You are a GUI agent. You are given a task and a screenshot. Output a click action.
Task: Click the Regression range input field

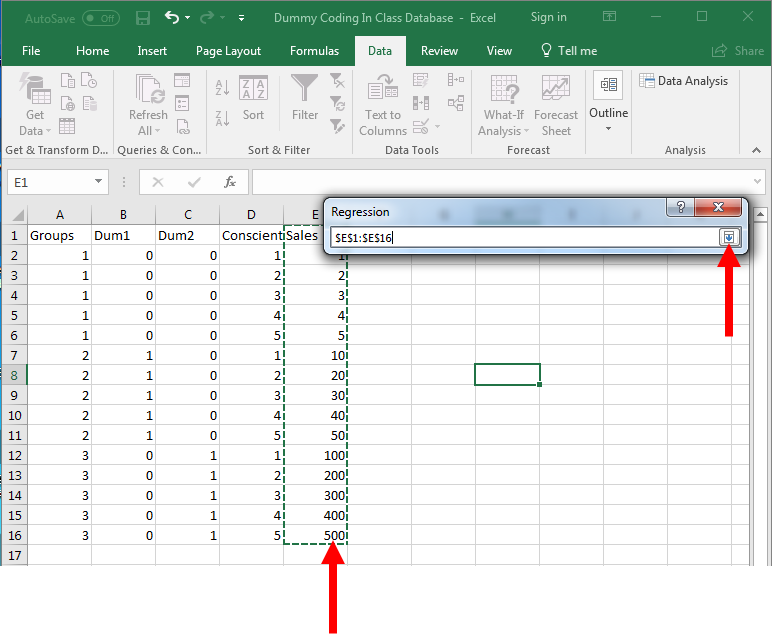click(x=525, y=238)
